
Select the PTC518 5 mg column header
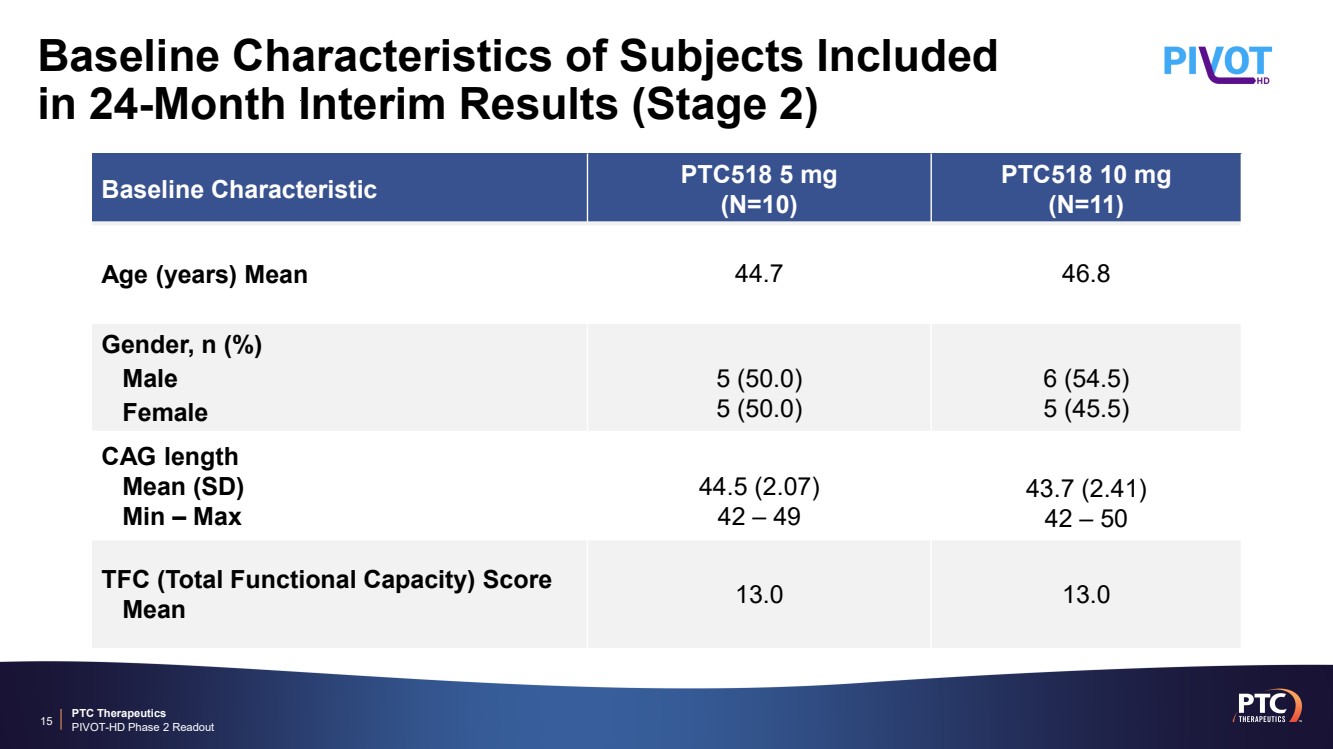pyautogui.click(x=759, y=189)
